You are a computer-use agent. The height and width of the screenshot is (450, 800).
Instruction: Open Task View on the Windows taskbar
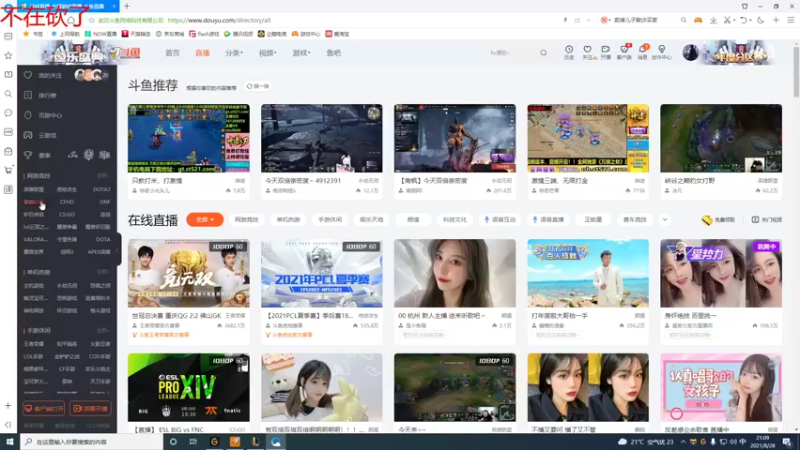point(193,441)
